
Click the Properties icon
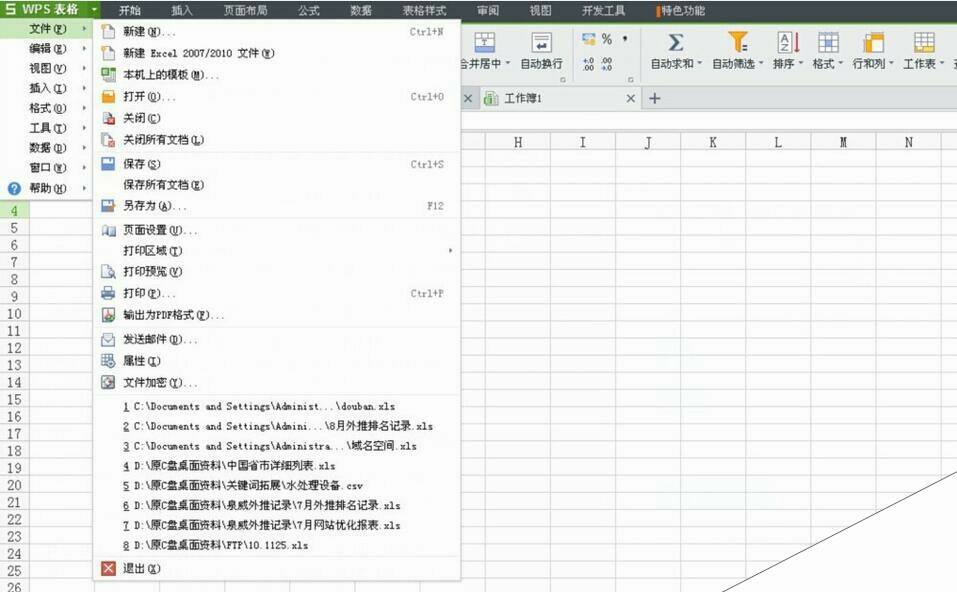pos(108,361)
